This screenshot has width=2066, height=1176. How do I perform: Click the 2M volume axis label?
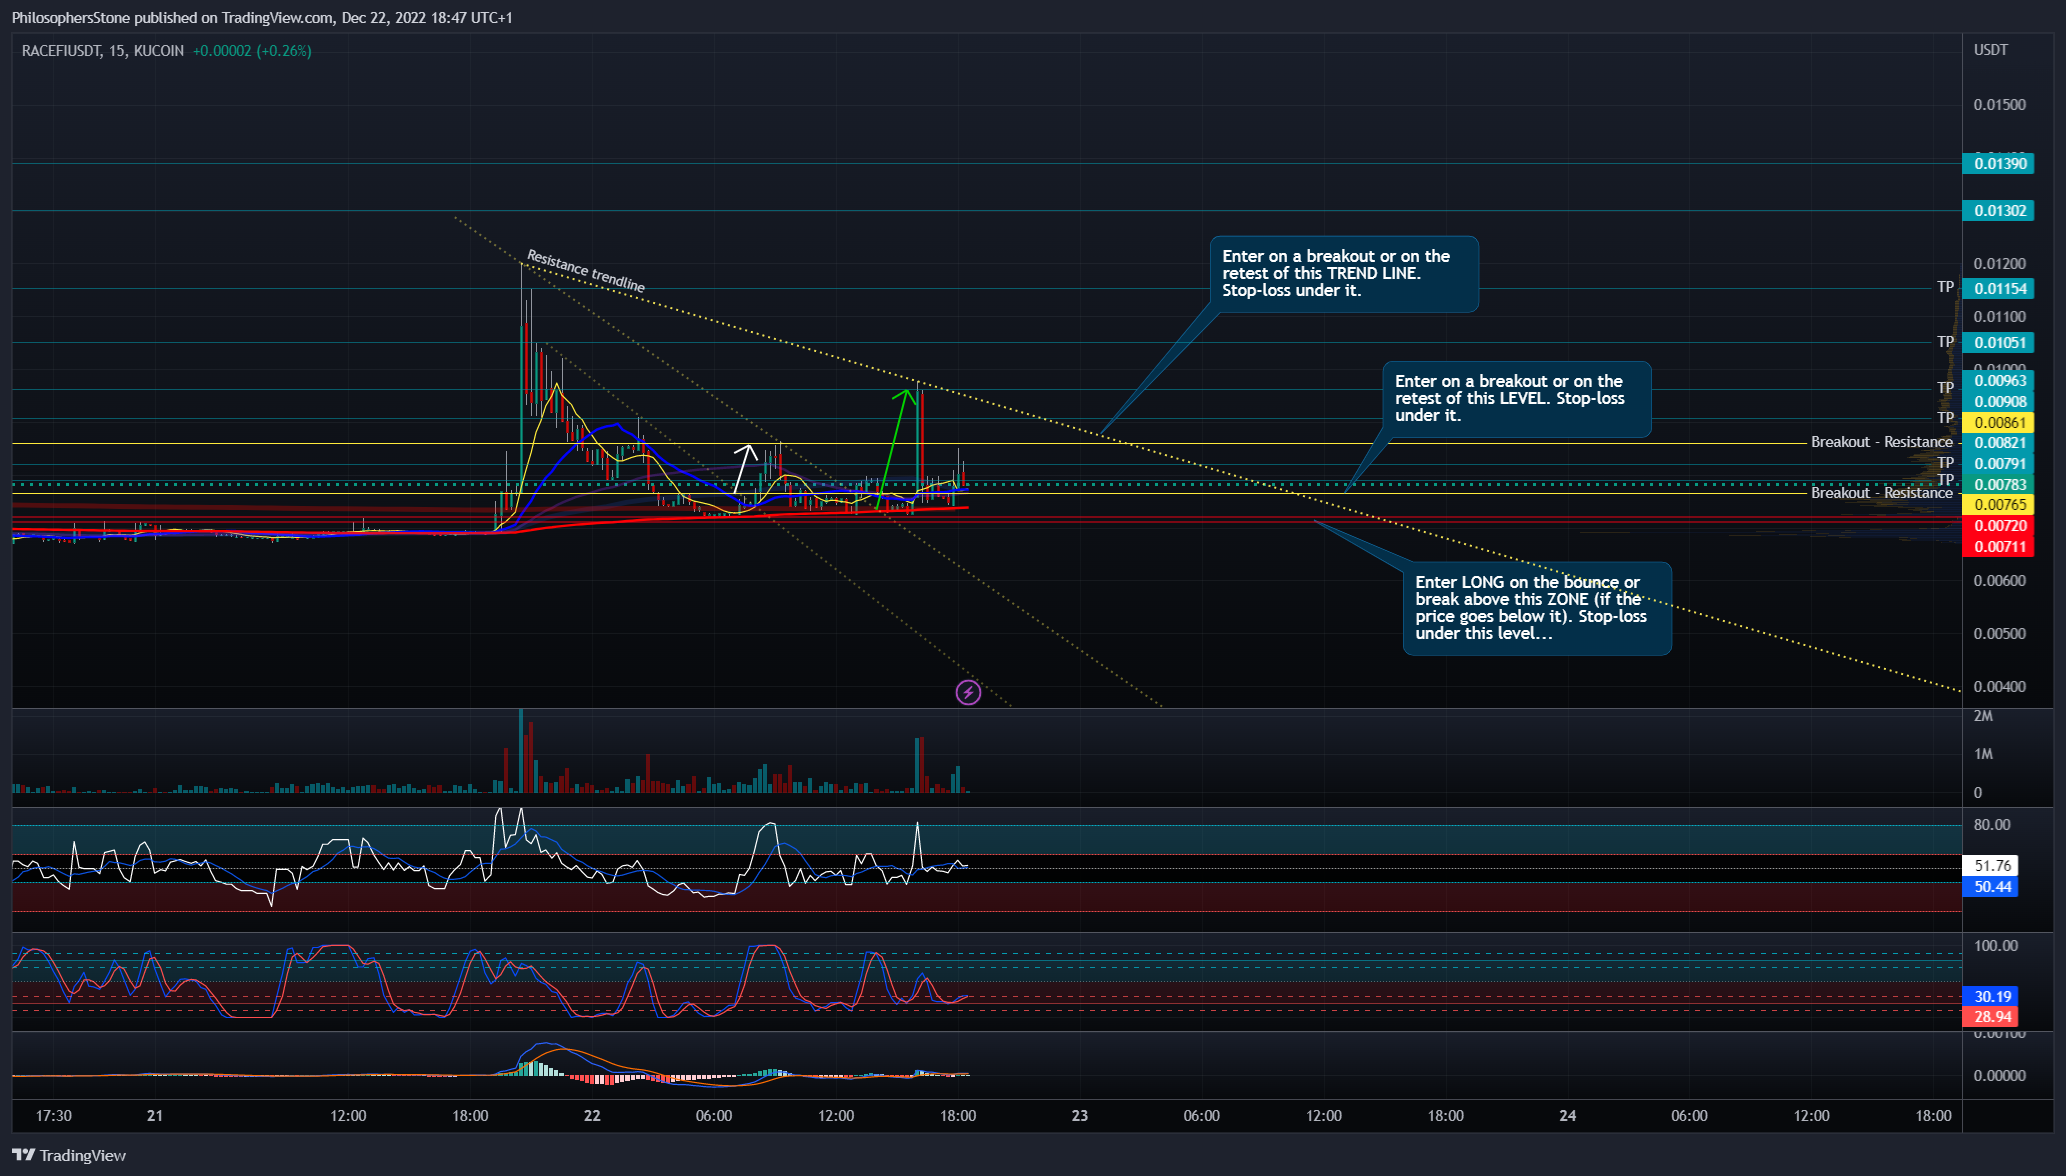[1983, 716]
